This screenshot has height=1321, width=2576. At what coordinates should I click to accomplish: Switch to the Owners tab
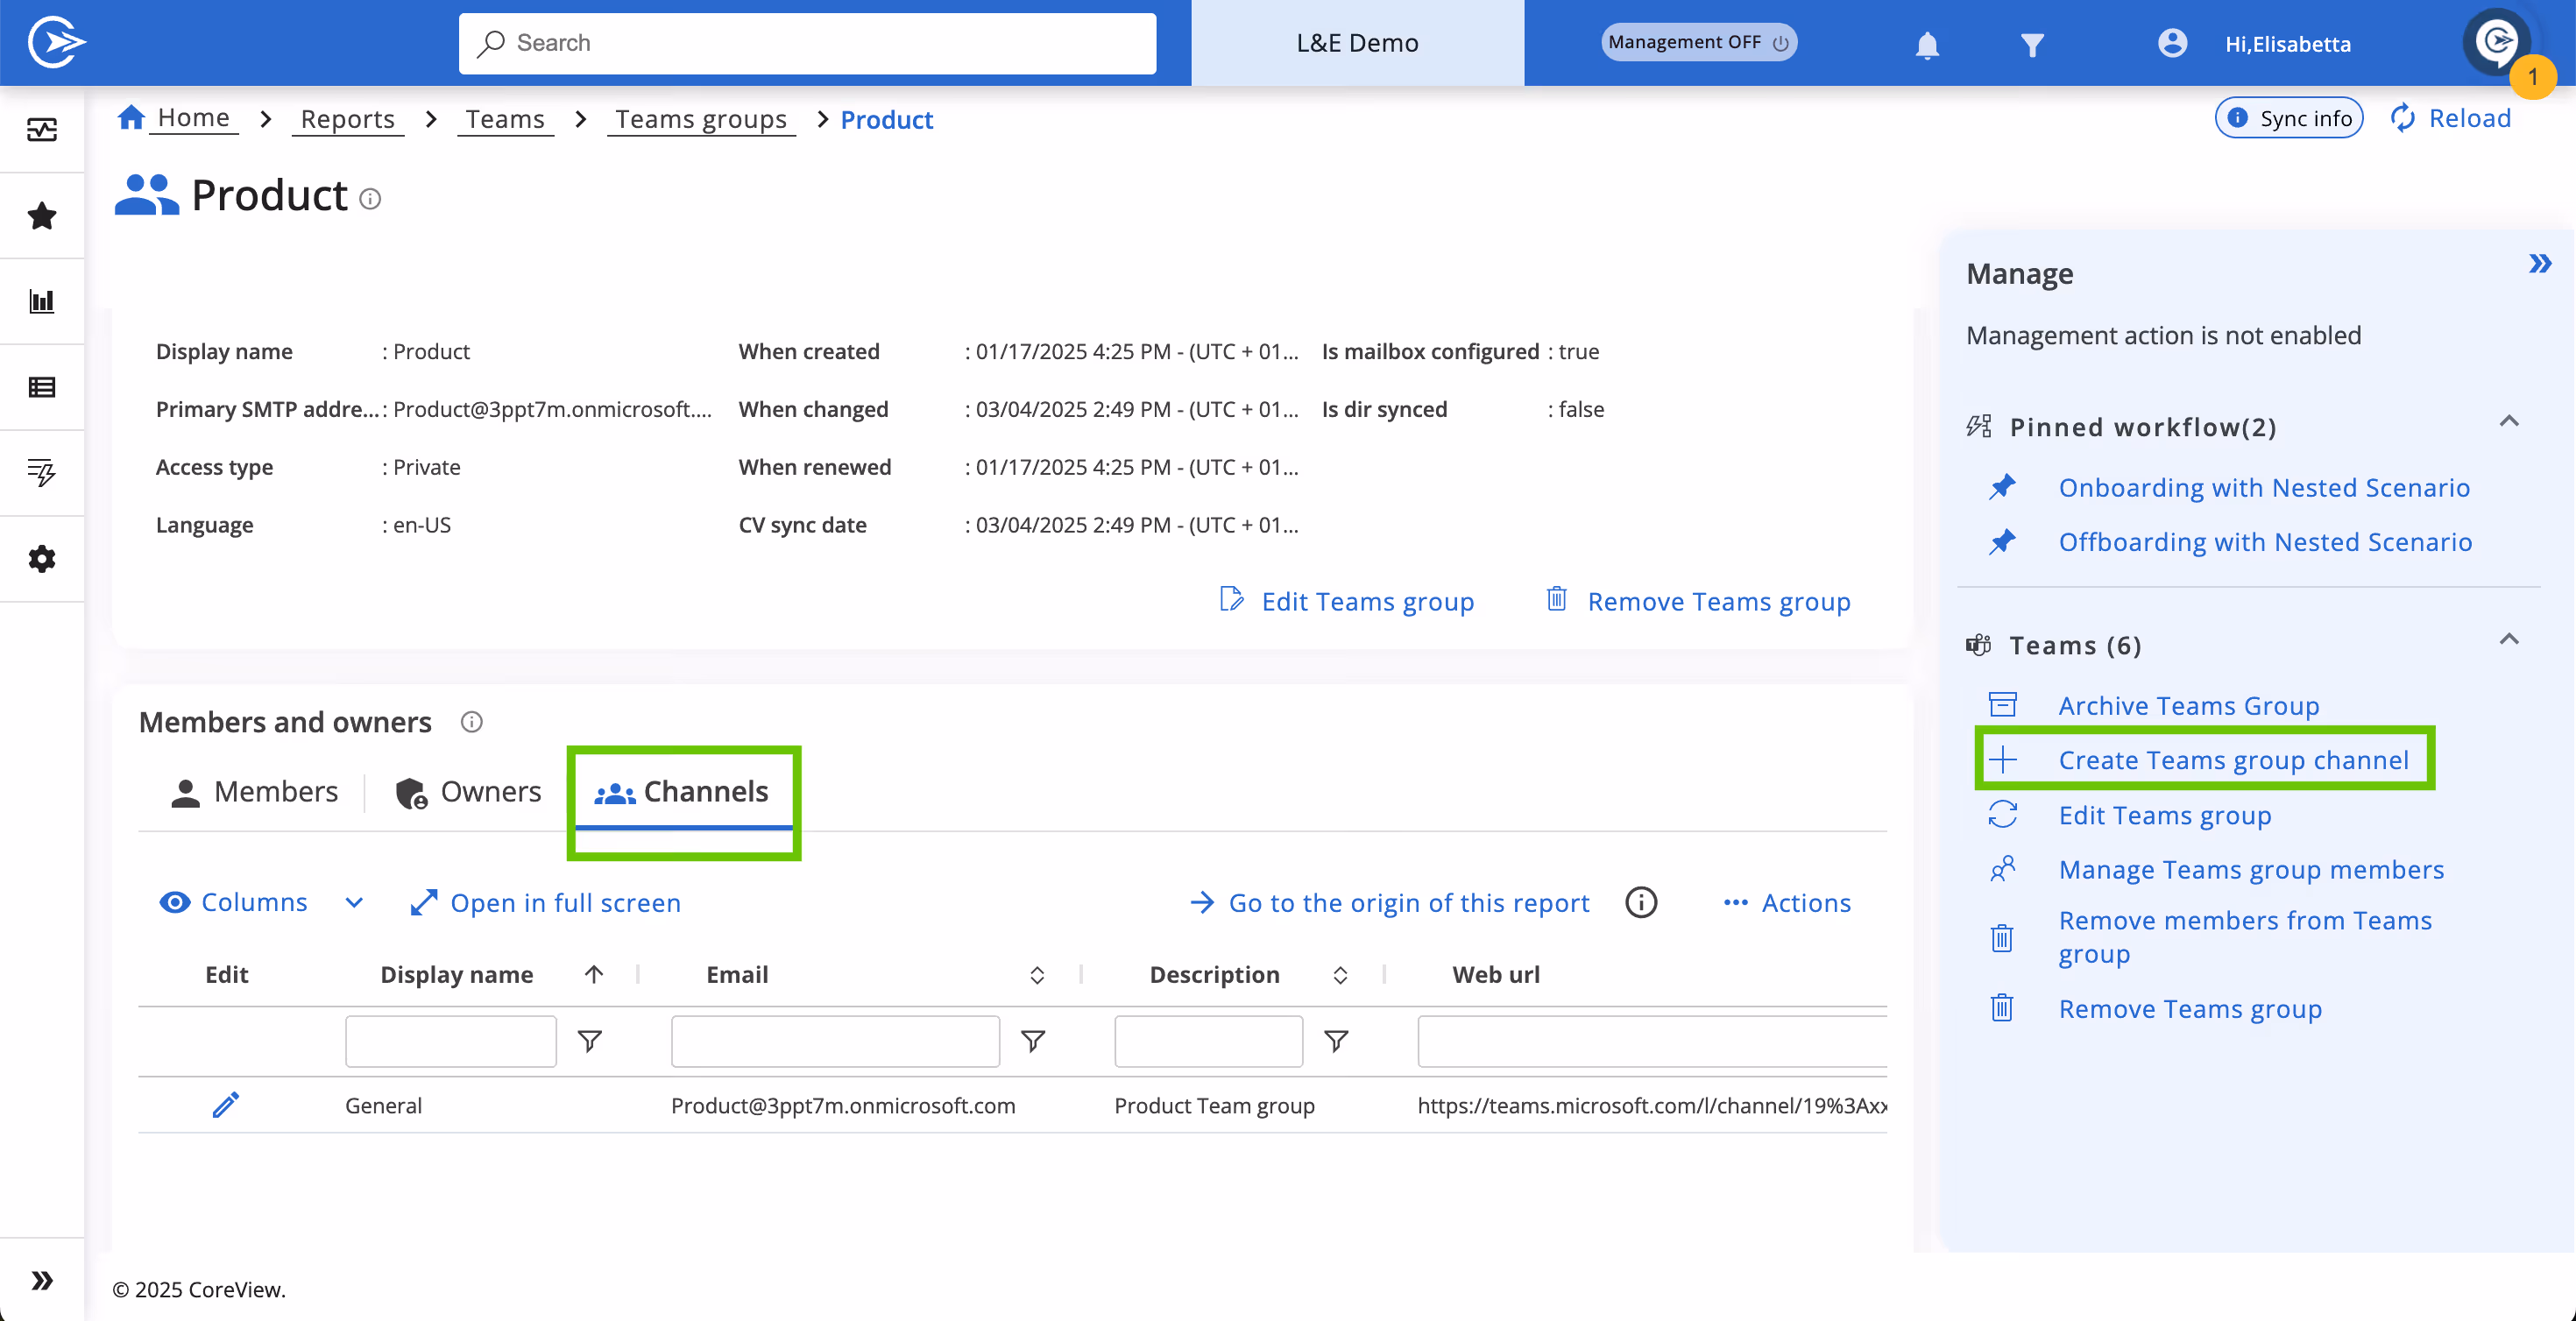point(468,791)
